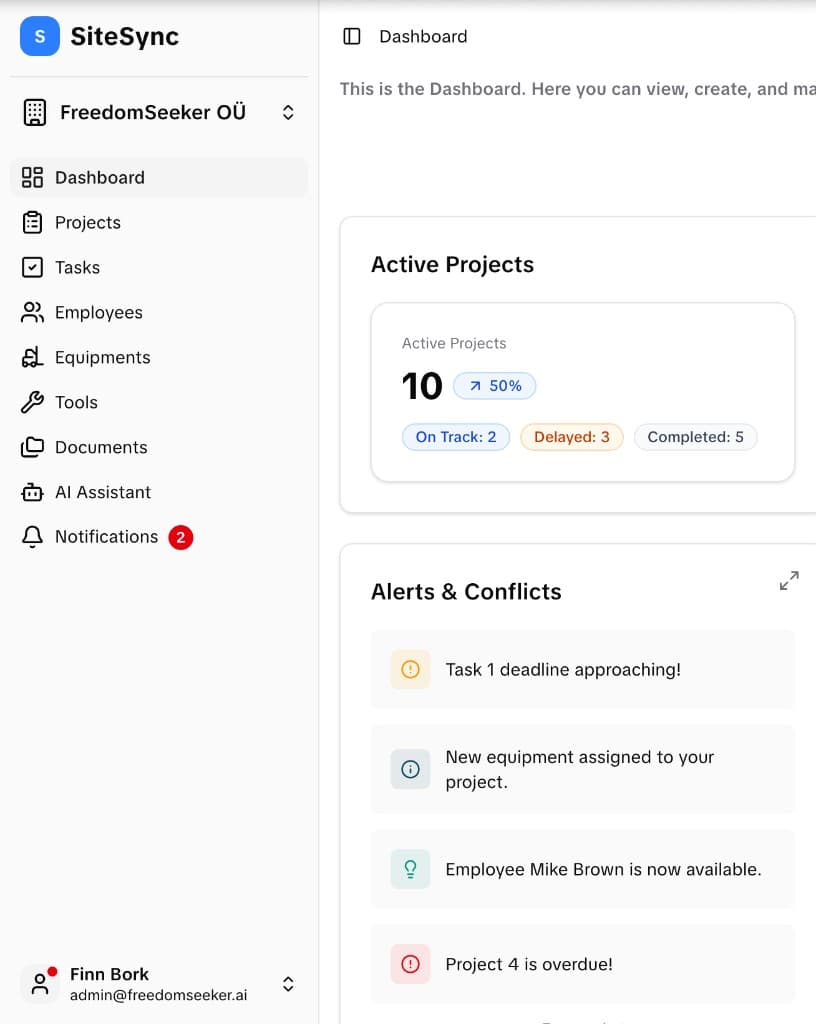The image size is (816, 1024).
Task: Click the Notifications bell icon
Action: (x=32, y=537)
